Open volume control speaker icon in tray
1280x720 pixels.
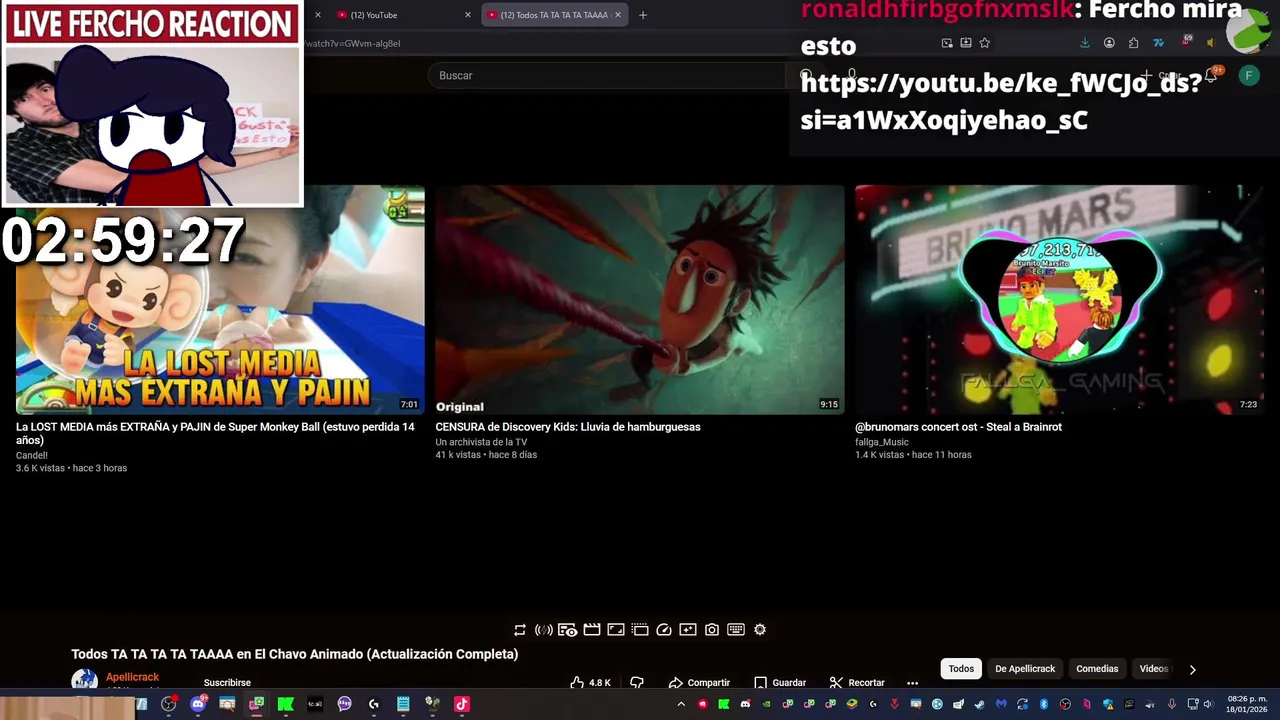click(x=1208, y=704)
